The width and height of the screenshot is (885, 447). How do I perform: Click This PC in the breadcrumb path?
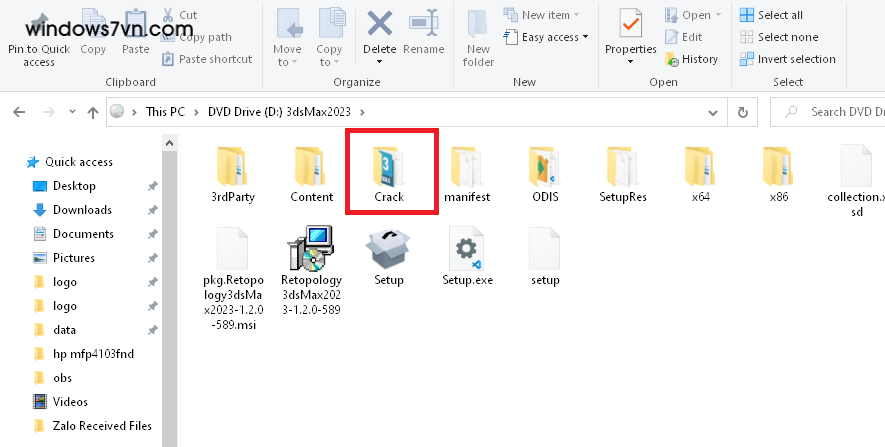coord(165,112)
